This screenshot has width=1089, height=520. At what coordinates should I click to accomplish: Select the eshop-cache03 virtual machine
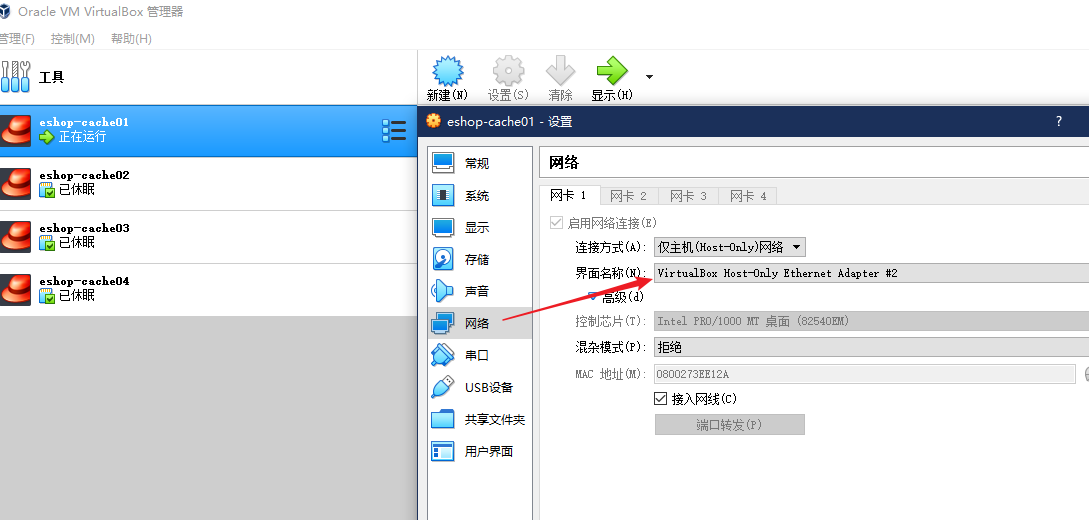tap(208, 237)
